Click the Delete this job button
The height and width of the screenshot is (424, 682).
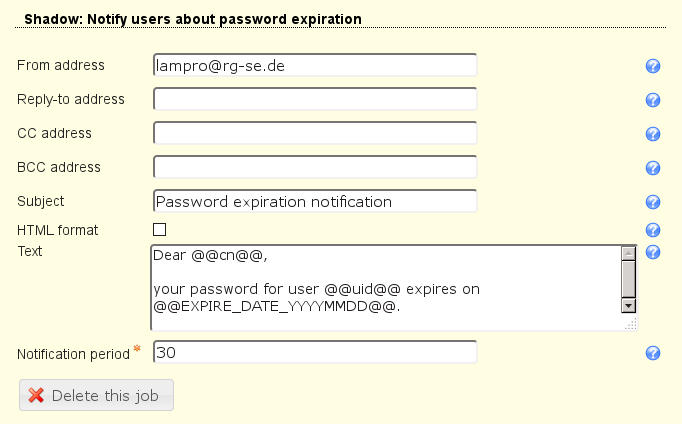coord(97,395)
